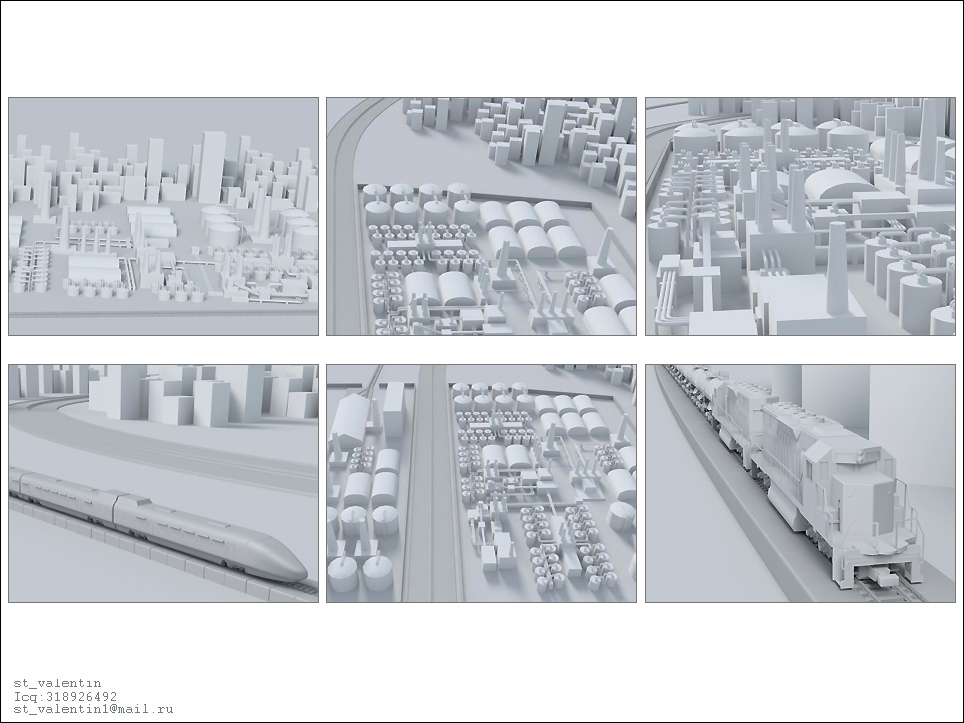The width and height of the screenshot is (964, 723).
Task: Open the close-up refinery pipes and chimneys render
Action: pos(800,216)
